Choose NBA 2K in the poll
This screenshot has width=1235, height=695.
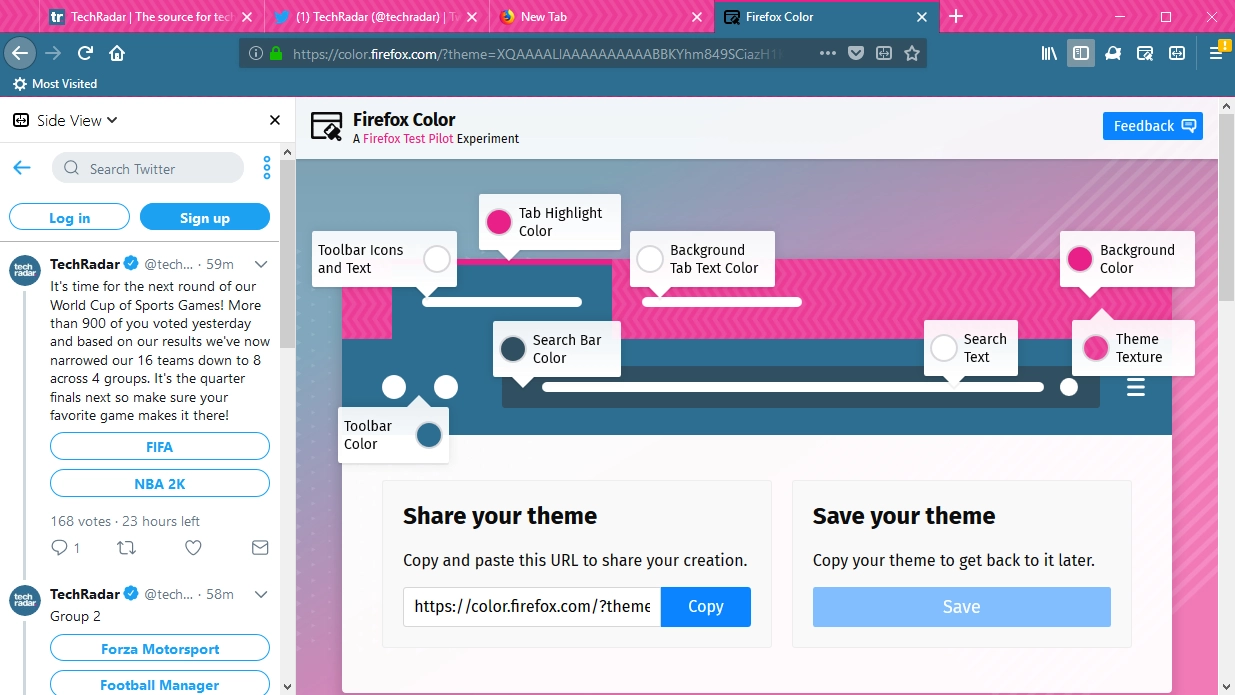160,483
